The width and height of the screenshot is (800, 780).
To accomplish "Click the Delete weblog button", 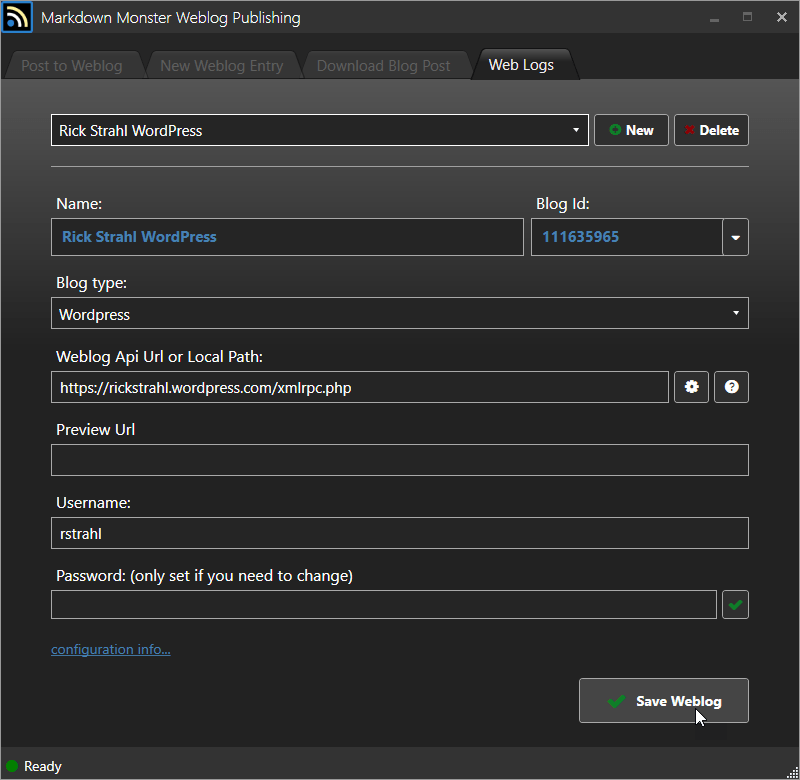I will pyautogui.click(x=711, y=130).
